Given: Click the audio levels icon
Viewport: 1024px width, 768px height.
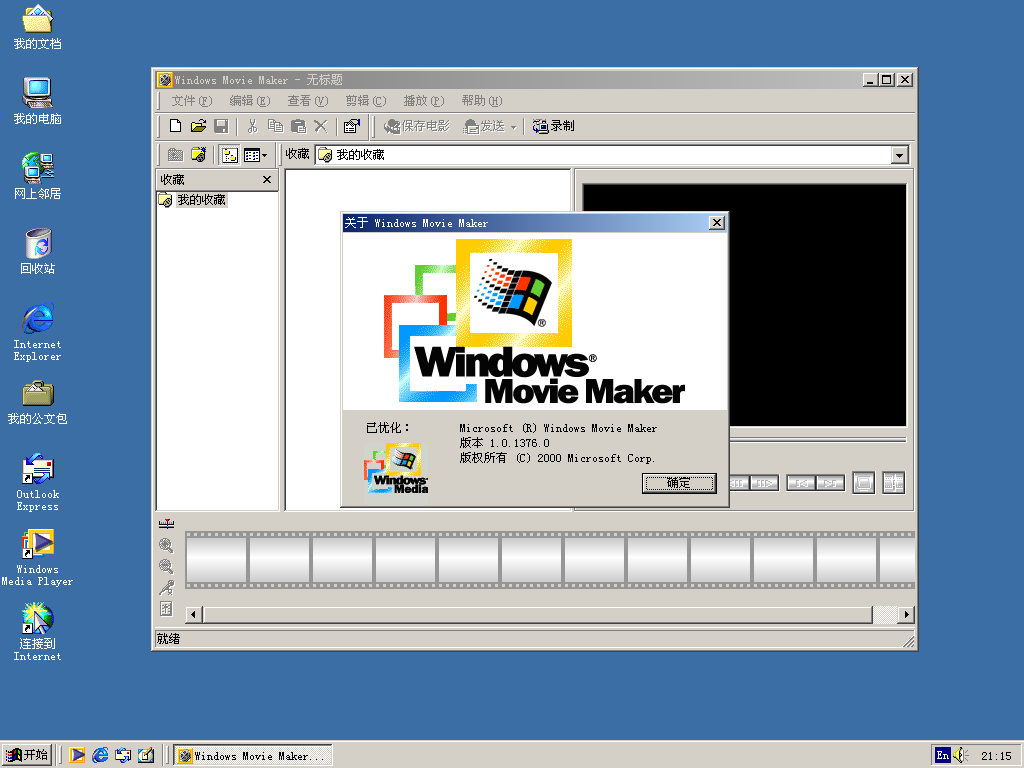Looking at the screenshot, I should tap(167, 609).
